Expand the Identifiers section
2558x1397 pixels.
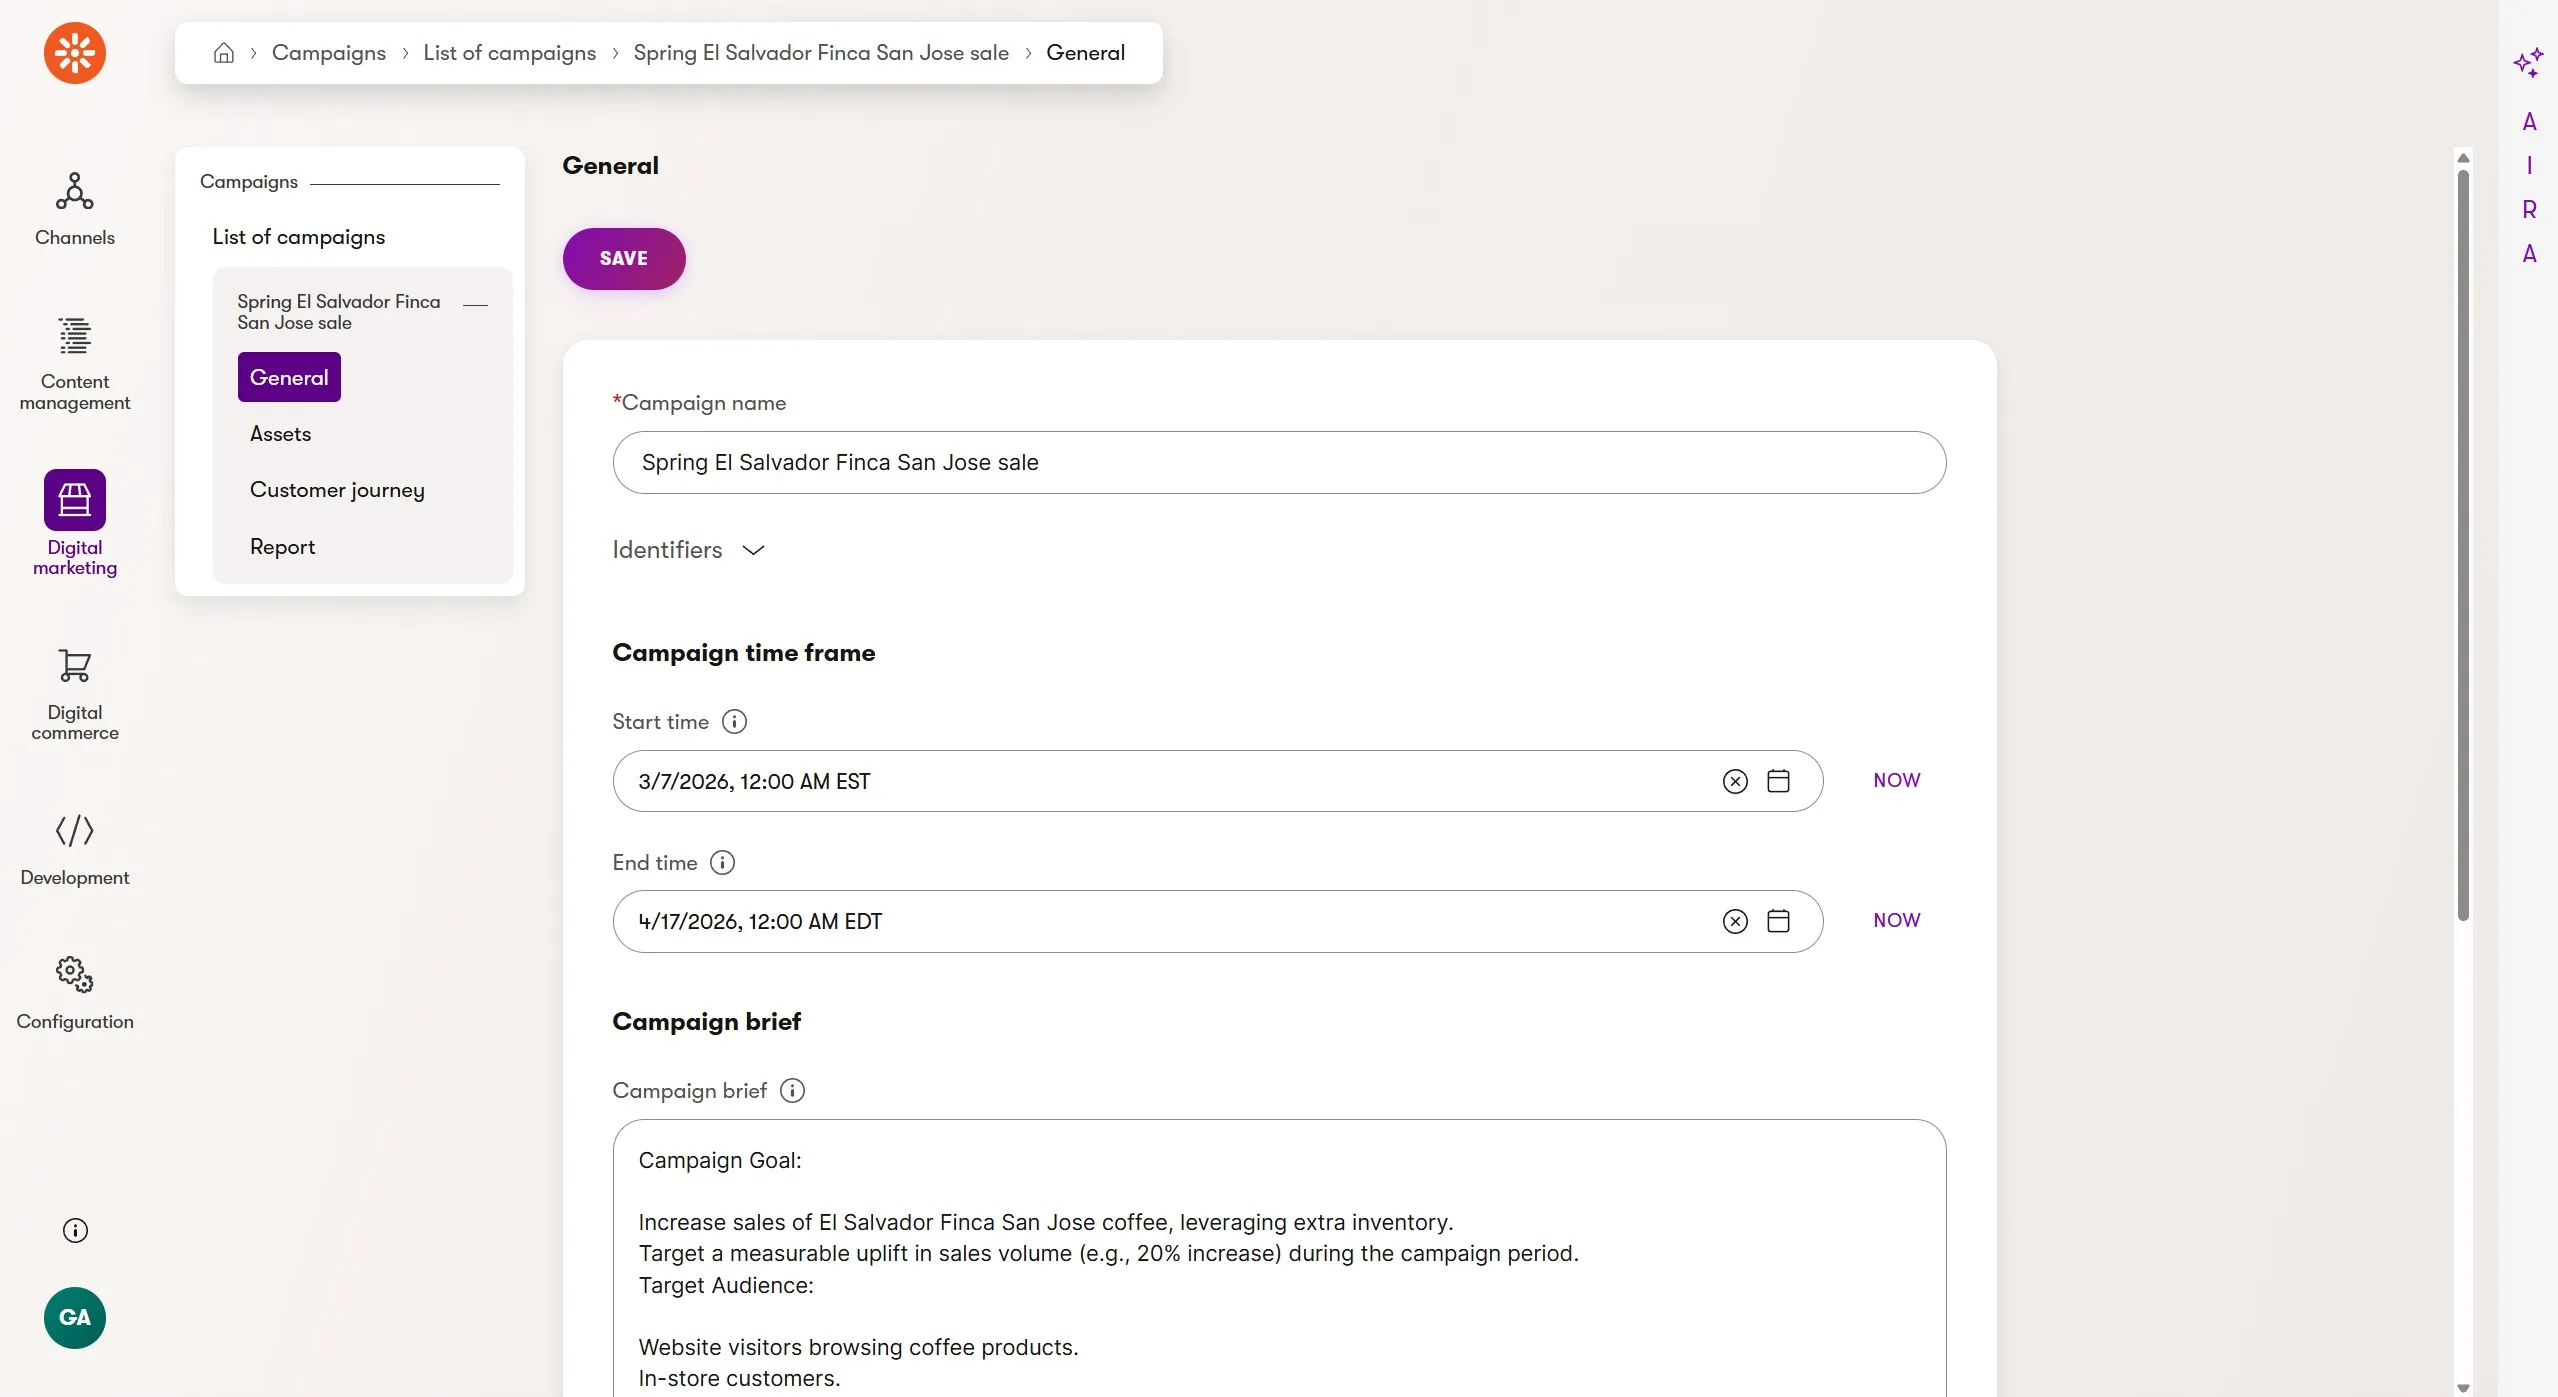[688, 550]
